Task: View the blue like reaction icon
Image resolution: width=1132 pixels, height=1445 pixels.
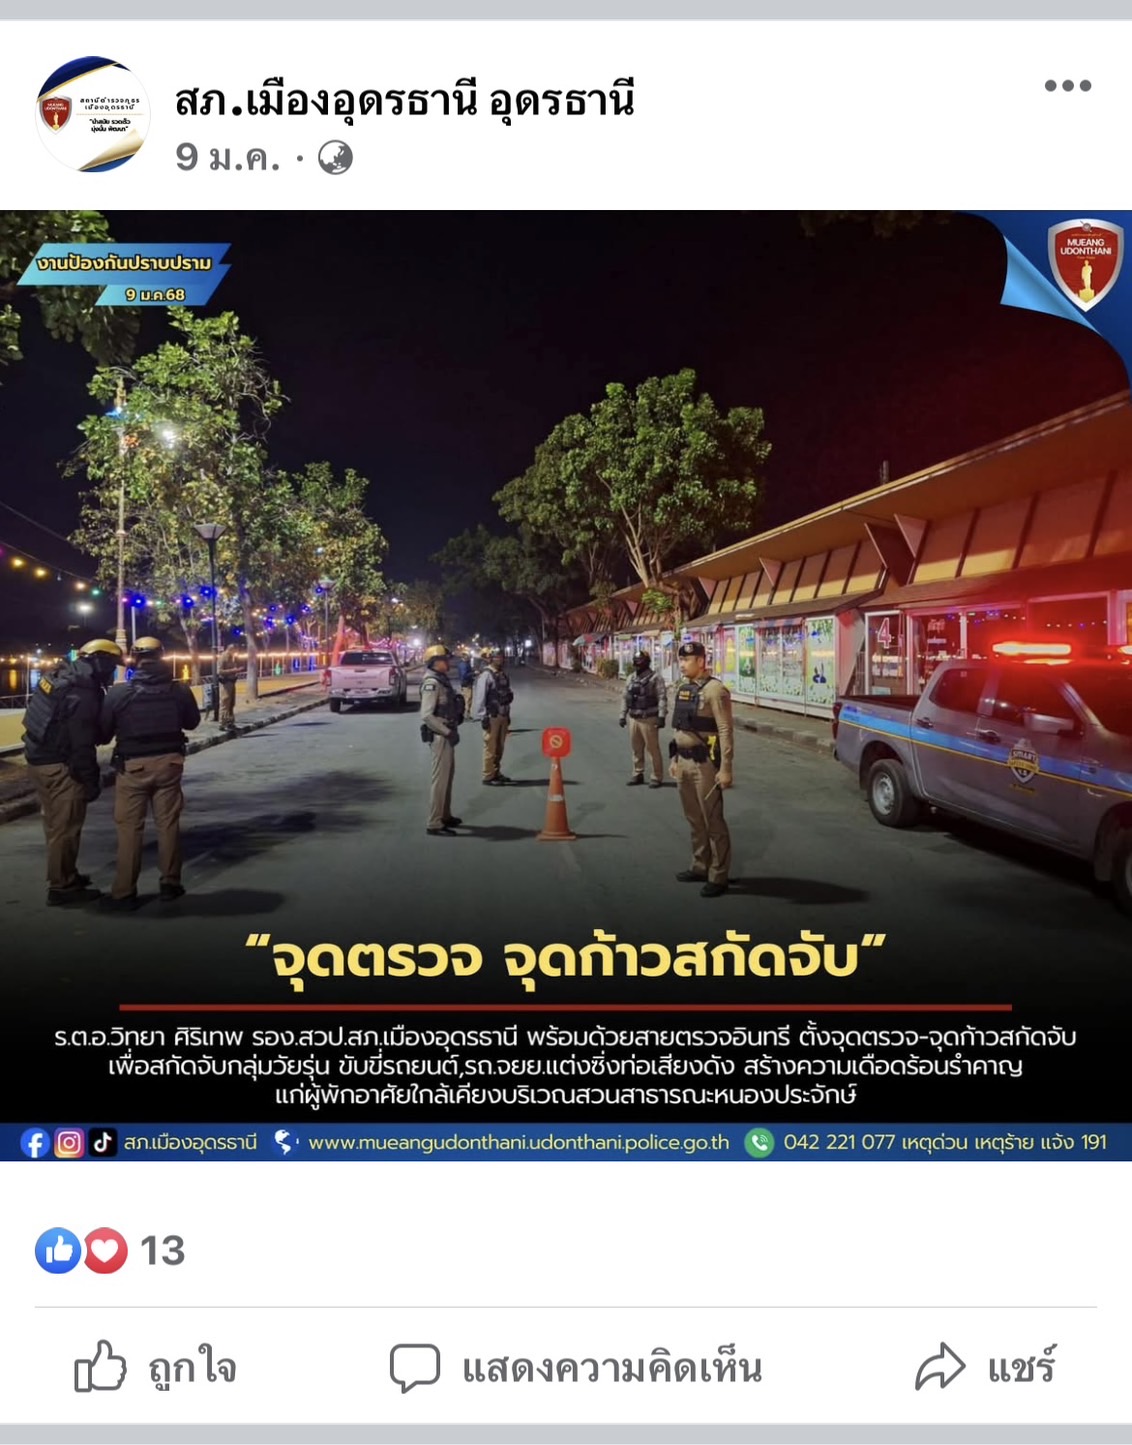Action: pyautogui.click(x=58, y=1250)
